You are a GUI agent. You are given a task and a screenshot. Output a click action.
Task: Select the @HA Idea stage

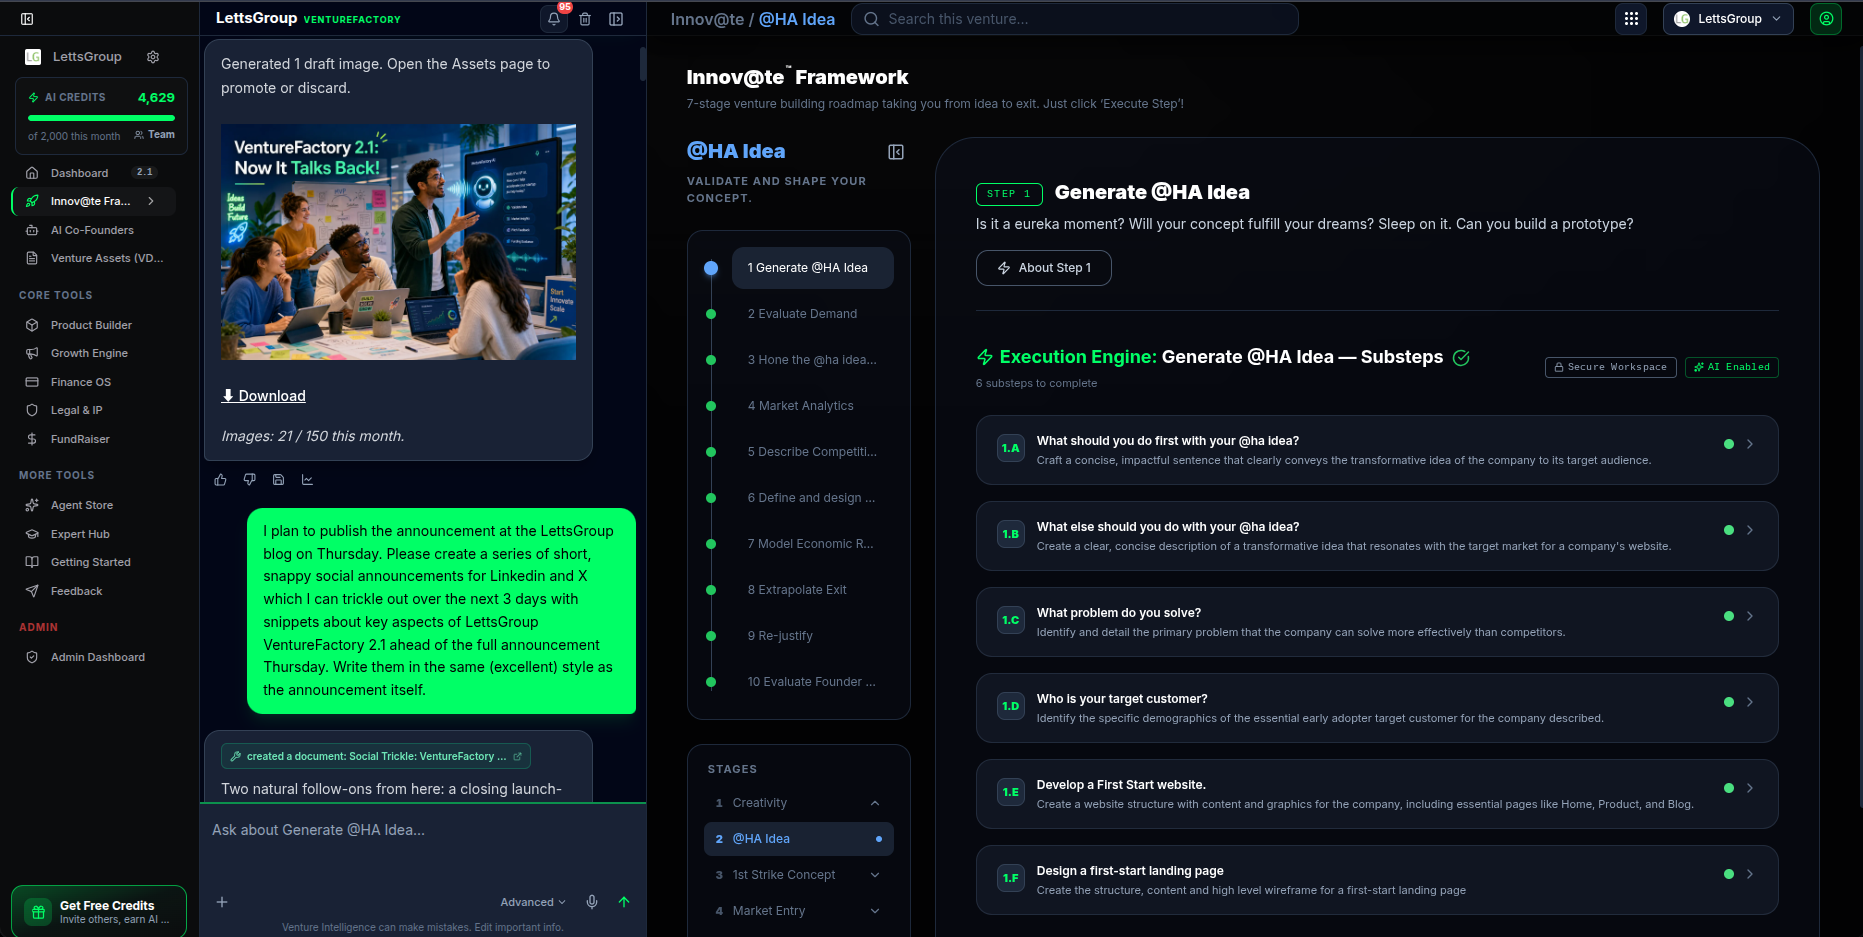coord(799,839)
